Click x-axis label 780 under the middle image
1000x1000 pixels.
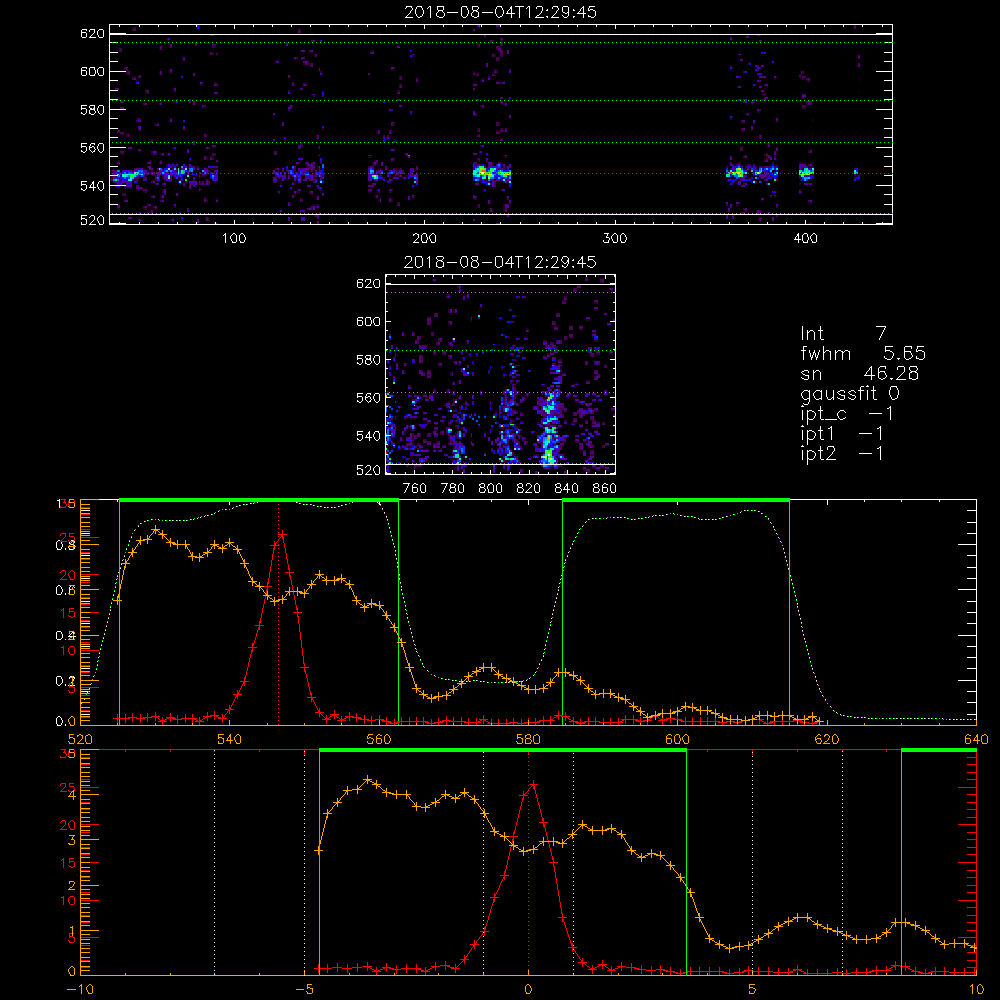point(453,489)
